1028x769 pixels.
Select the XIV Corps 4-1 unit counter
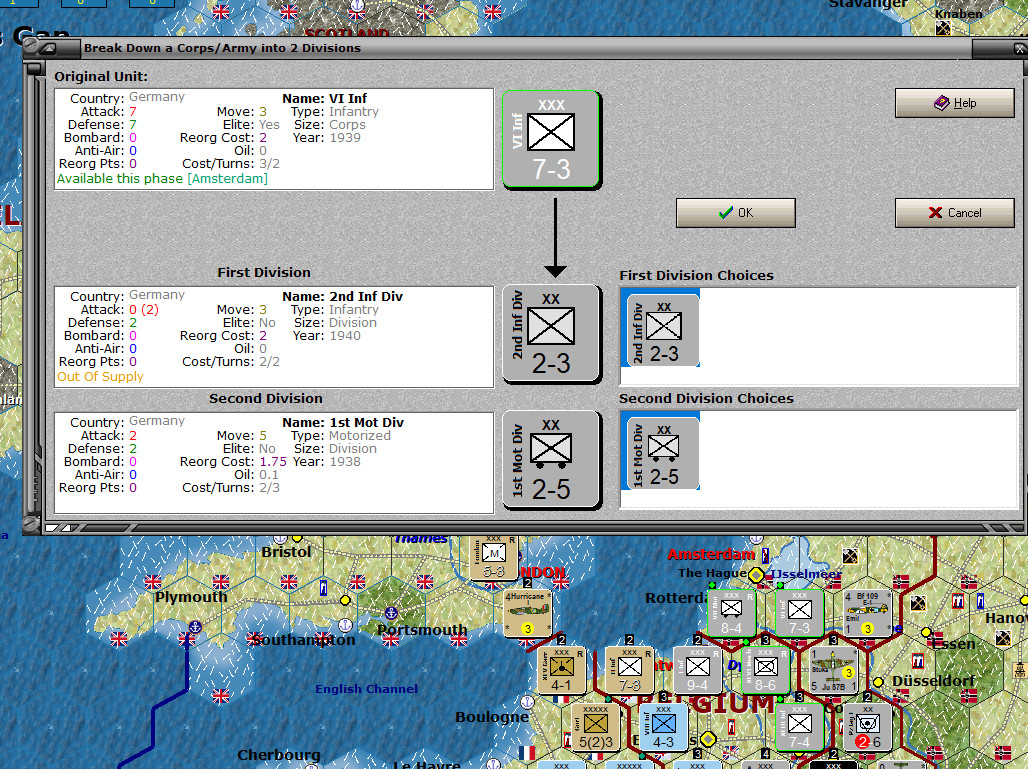561,671
